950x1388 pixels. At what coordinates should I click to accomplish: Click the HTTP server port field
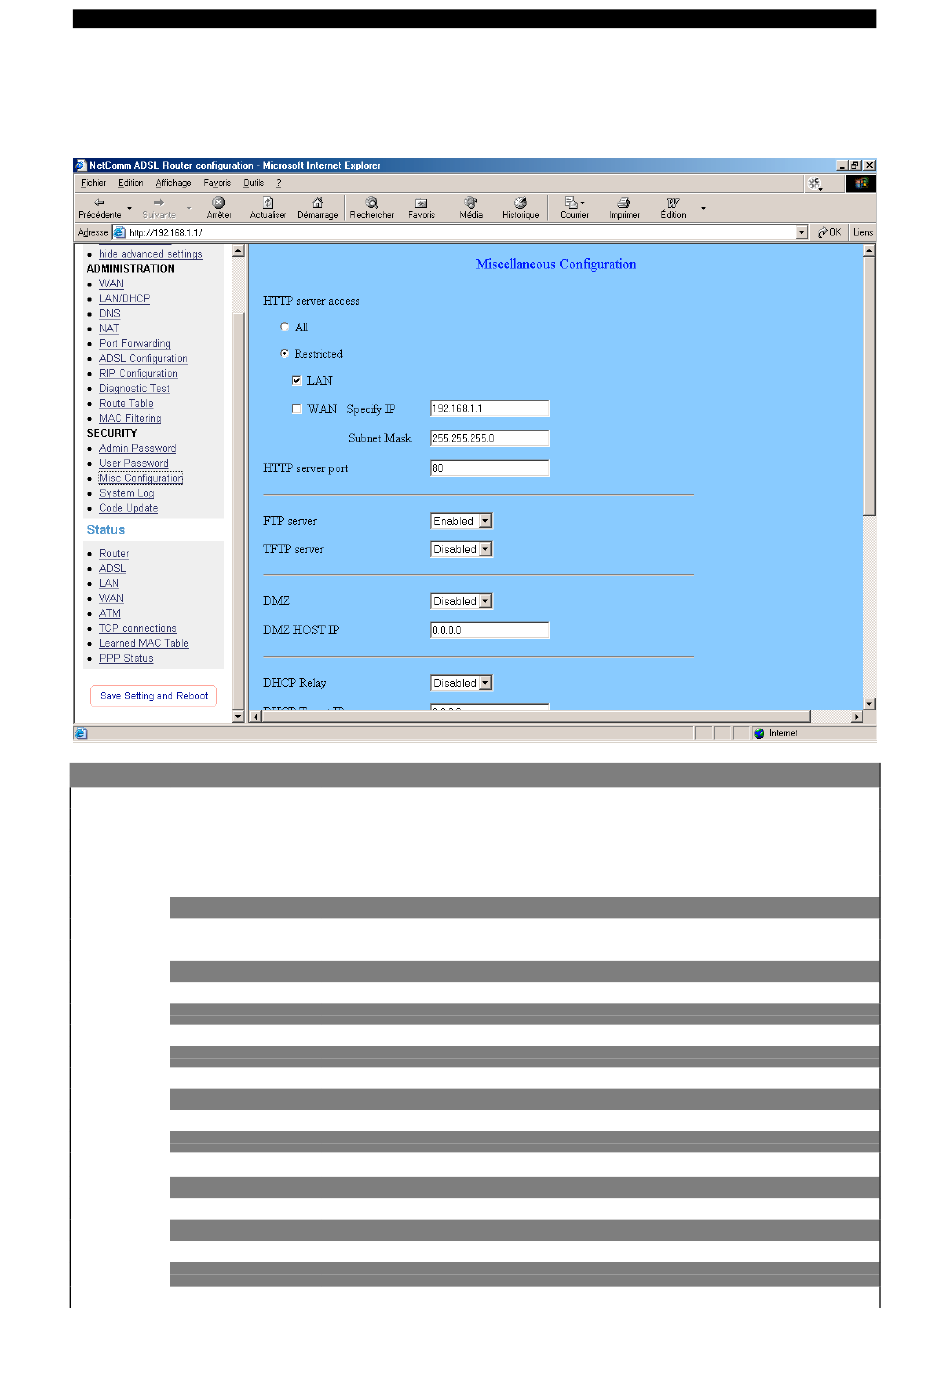tap(490, 468)
